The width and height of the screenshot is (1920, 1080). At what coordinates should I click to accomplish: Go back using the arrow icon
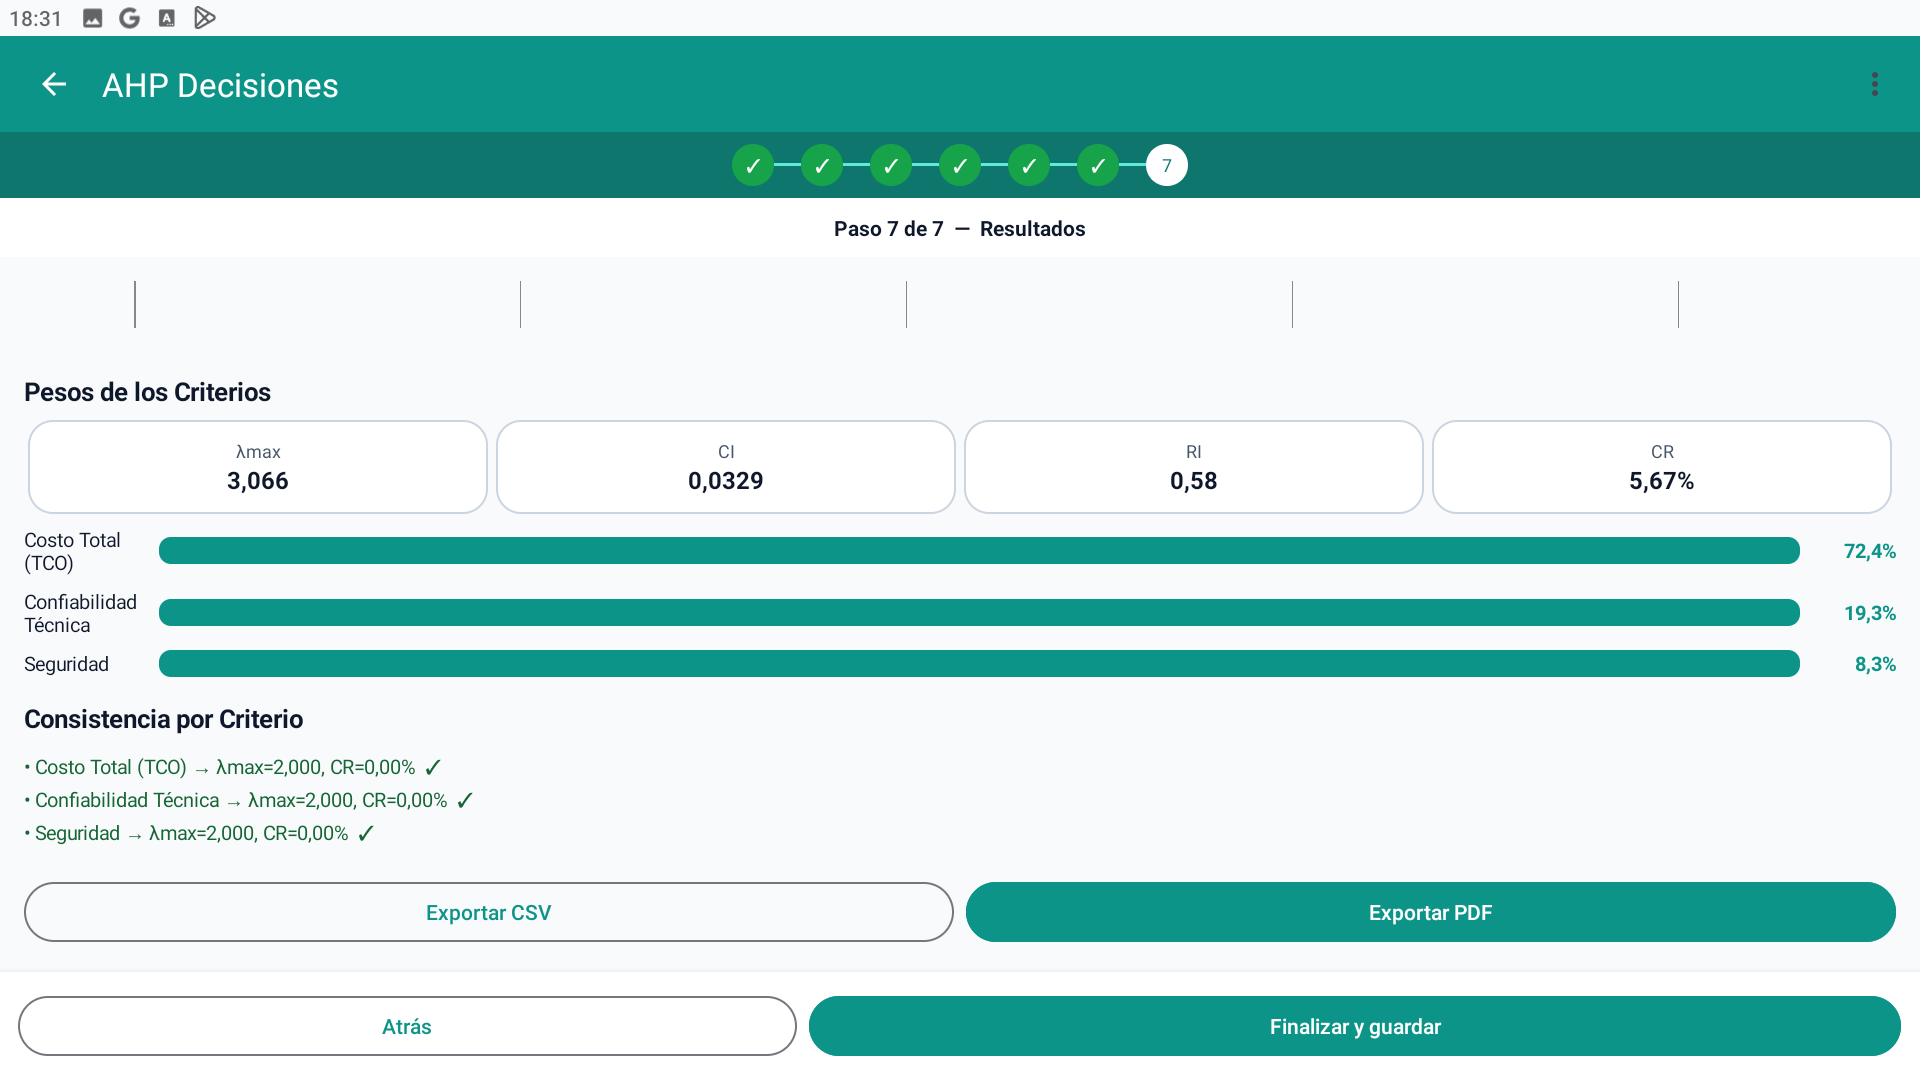click(x=54, y=85)
